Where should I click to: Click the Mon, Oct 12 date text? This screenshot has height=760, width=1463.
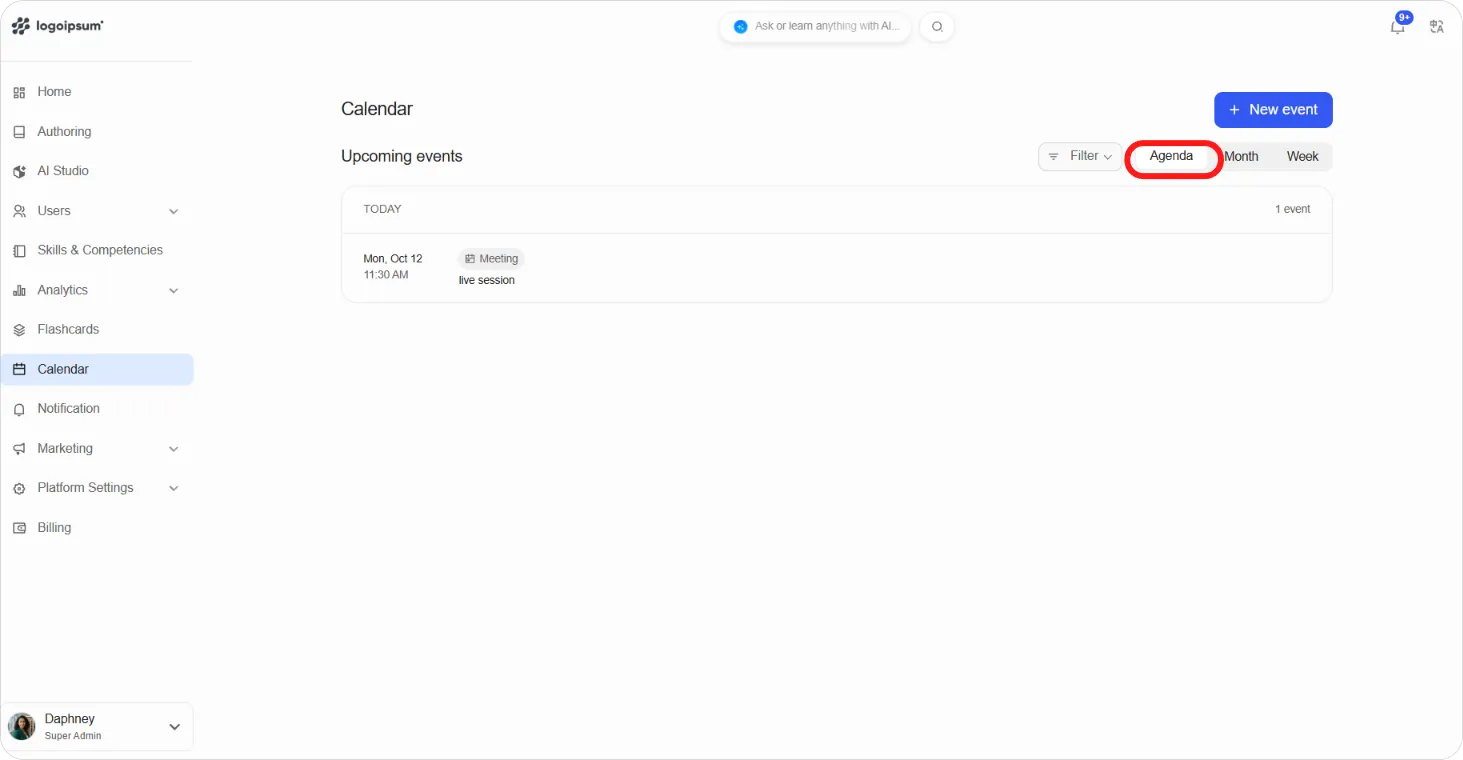393,259
